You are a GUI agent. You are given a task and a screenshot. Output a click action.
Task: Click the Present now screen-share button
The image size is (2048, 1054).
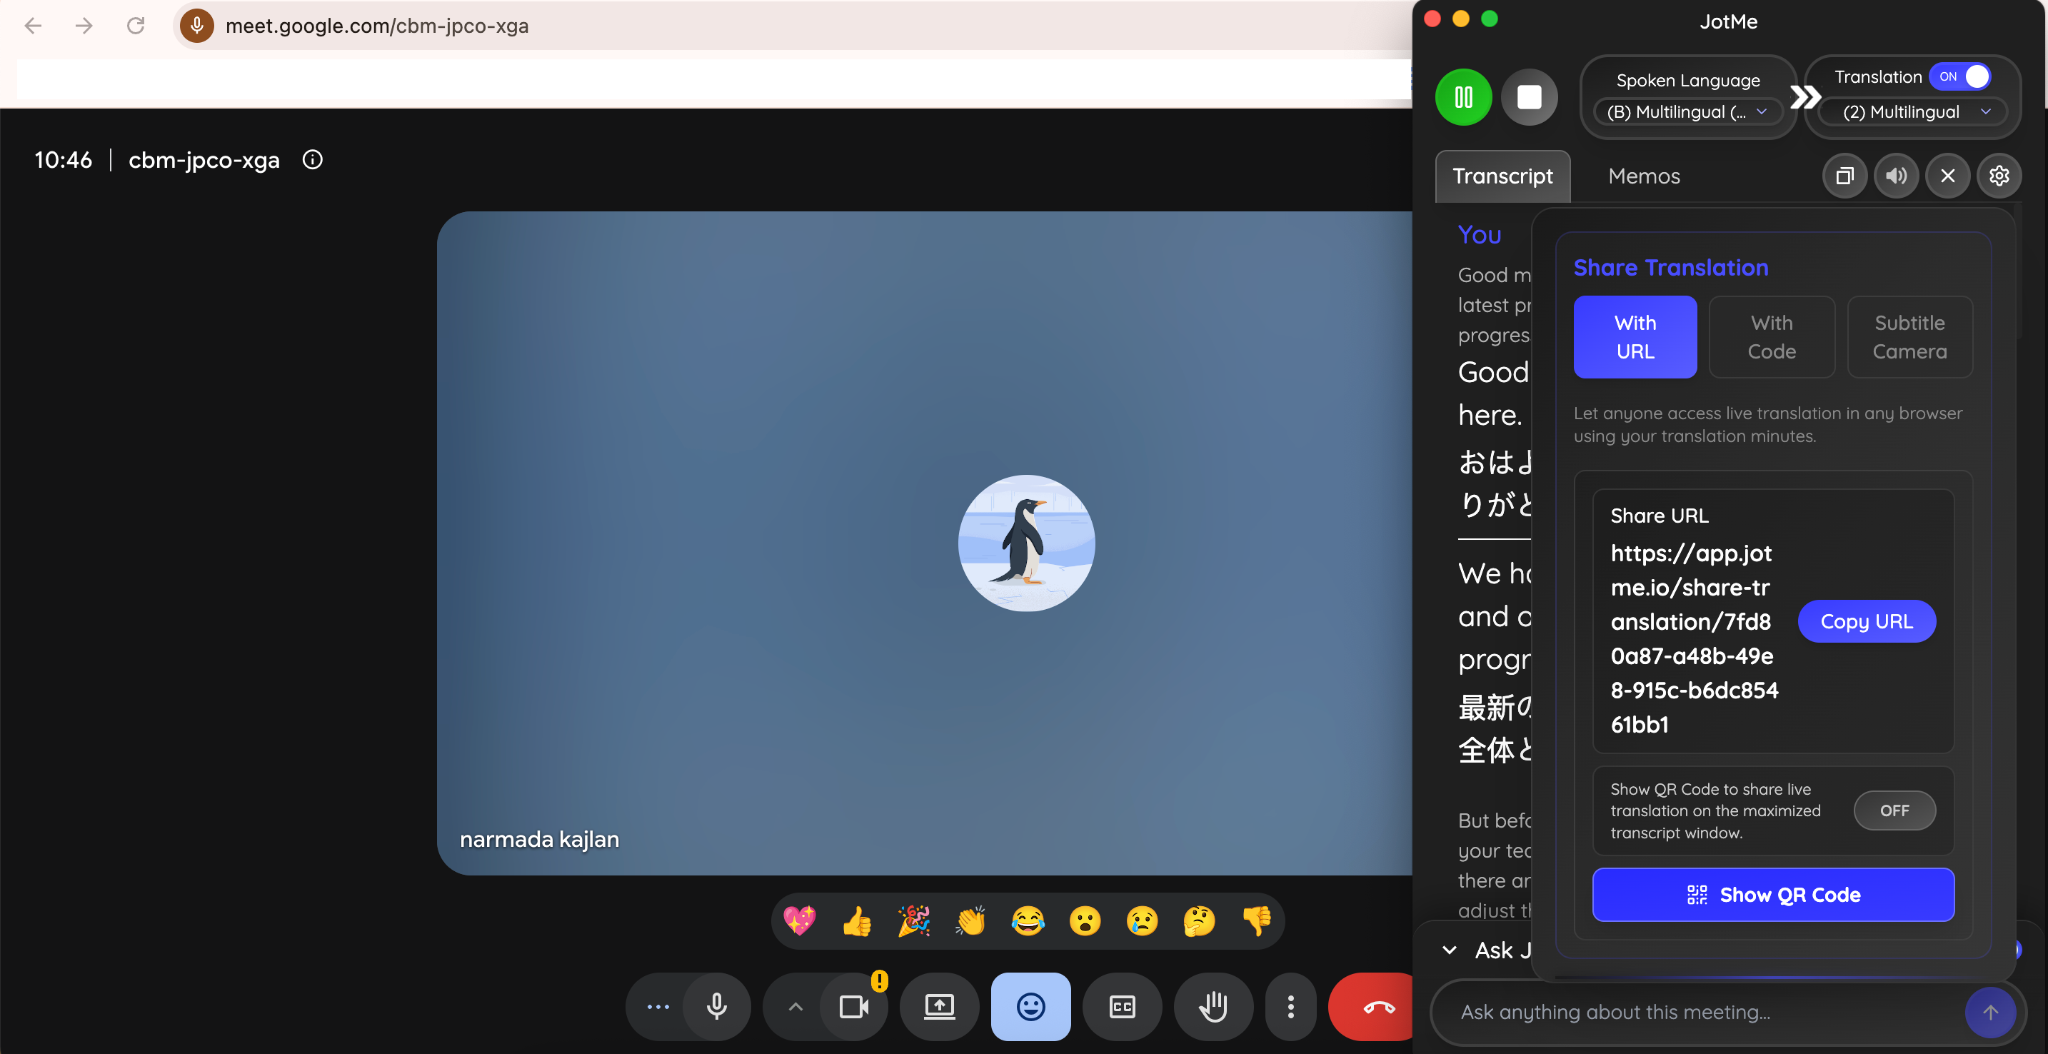click(939, 1007)
